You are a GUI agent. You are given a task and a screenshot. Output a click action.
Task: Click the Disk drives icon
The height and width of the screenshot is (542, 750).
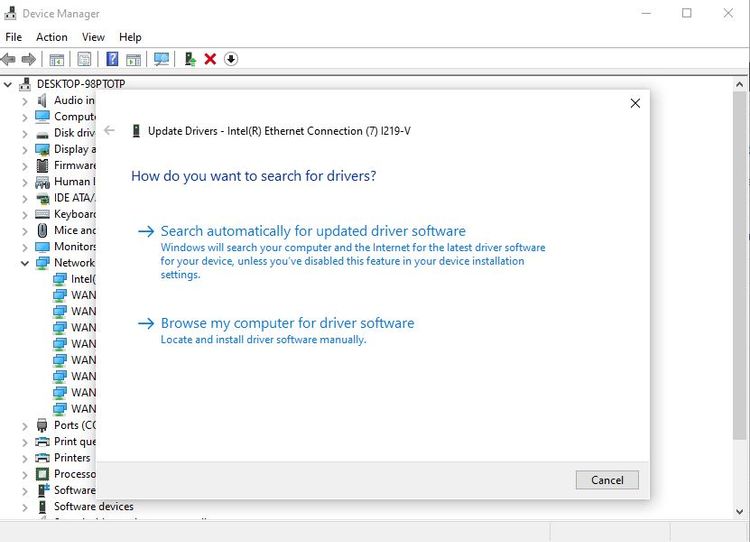click(x=42, y=135)
